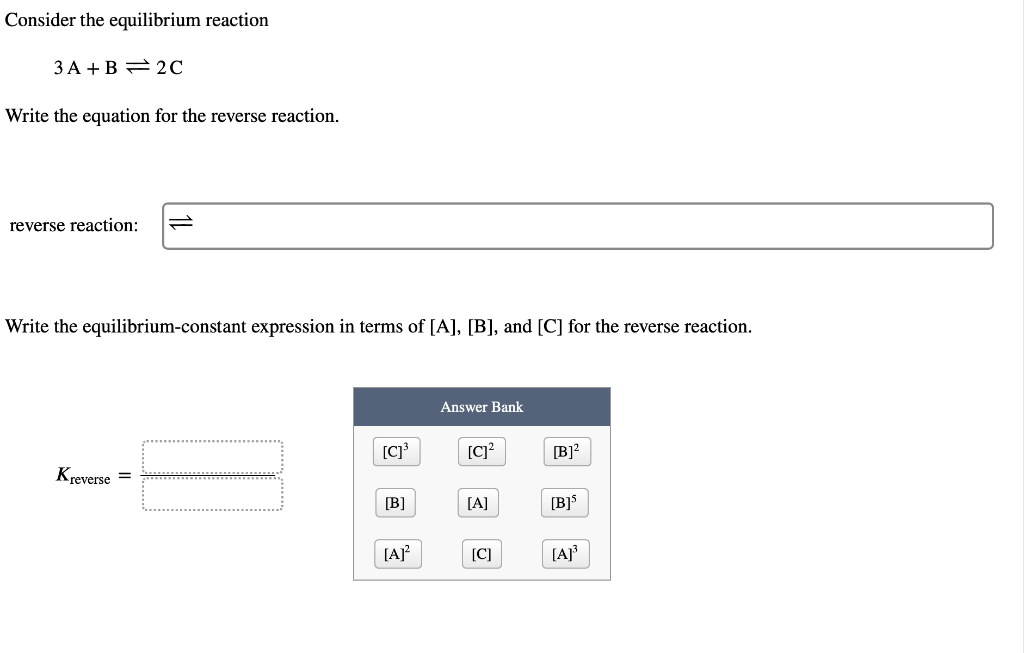Select the [C]³ tile from the Answer Bank
This screenshot has height=653, width=1024.
(396, 451)
